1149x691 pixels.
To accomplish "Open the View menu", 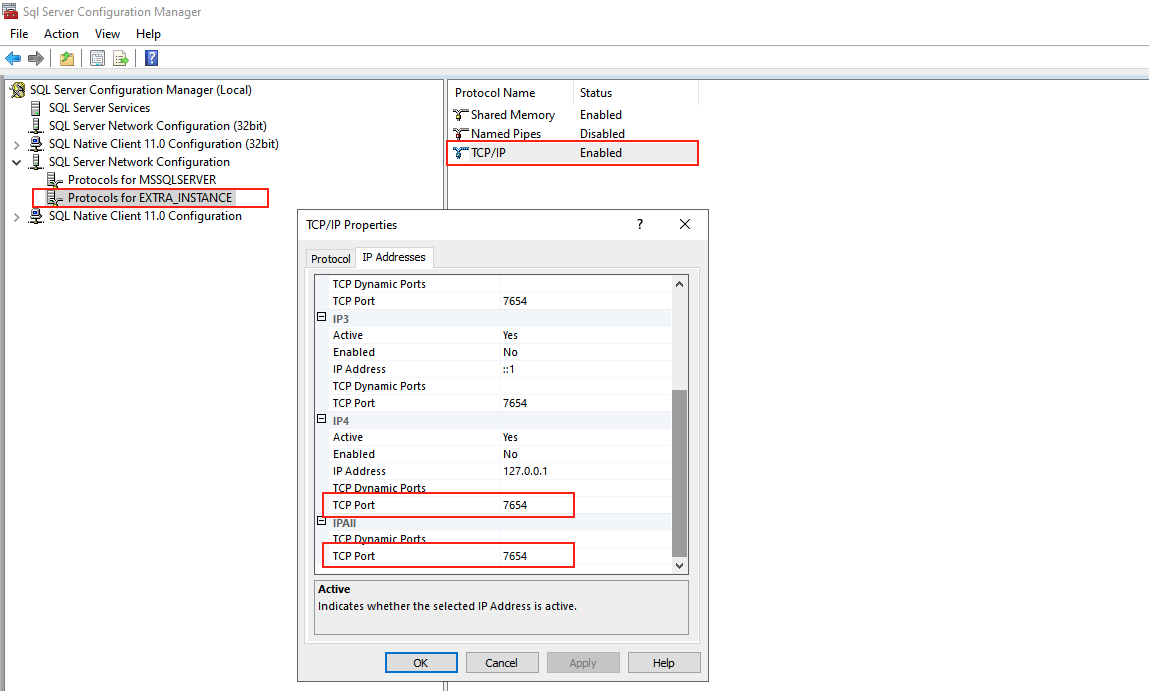I will (x=107, y=34).
